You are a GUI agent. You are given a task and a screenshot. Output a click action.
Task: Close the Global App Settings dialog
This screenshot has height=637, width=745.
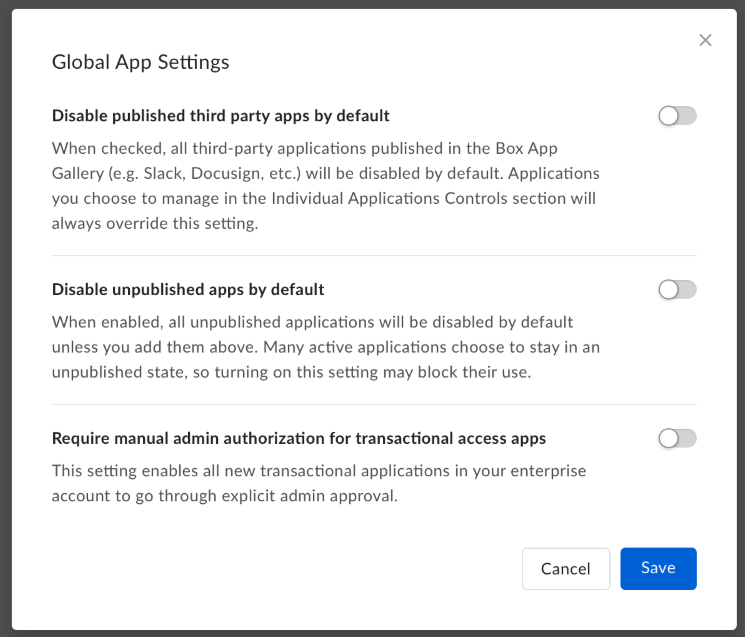pyautogui.click(x=705, y=40)
